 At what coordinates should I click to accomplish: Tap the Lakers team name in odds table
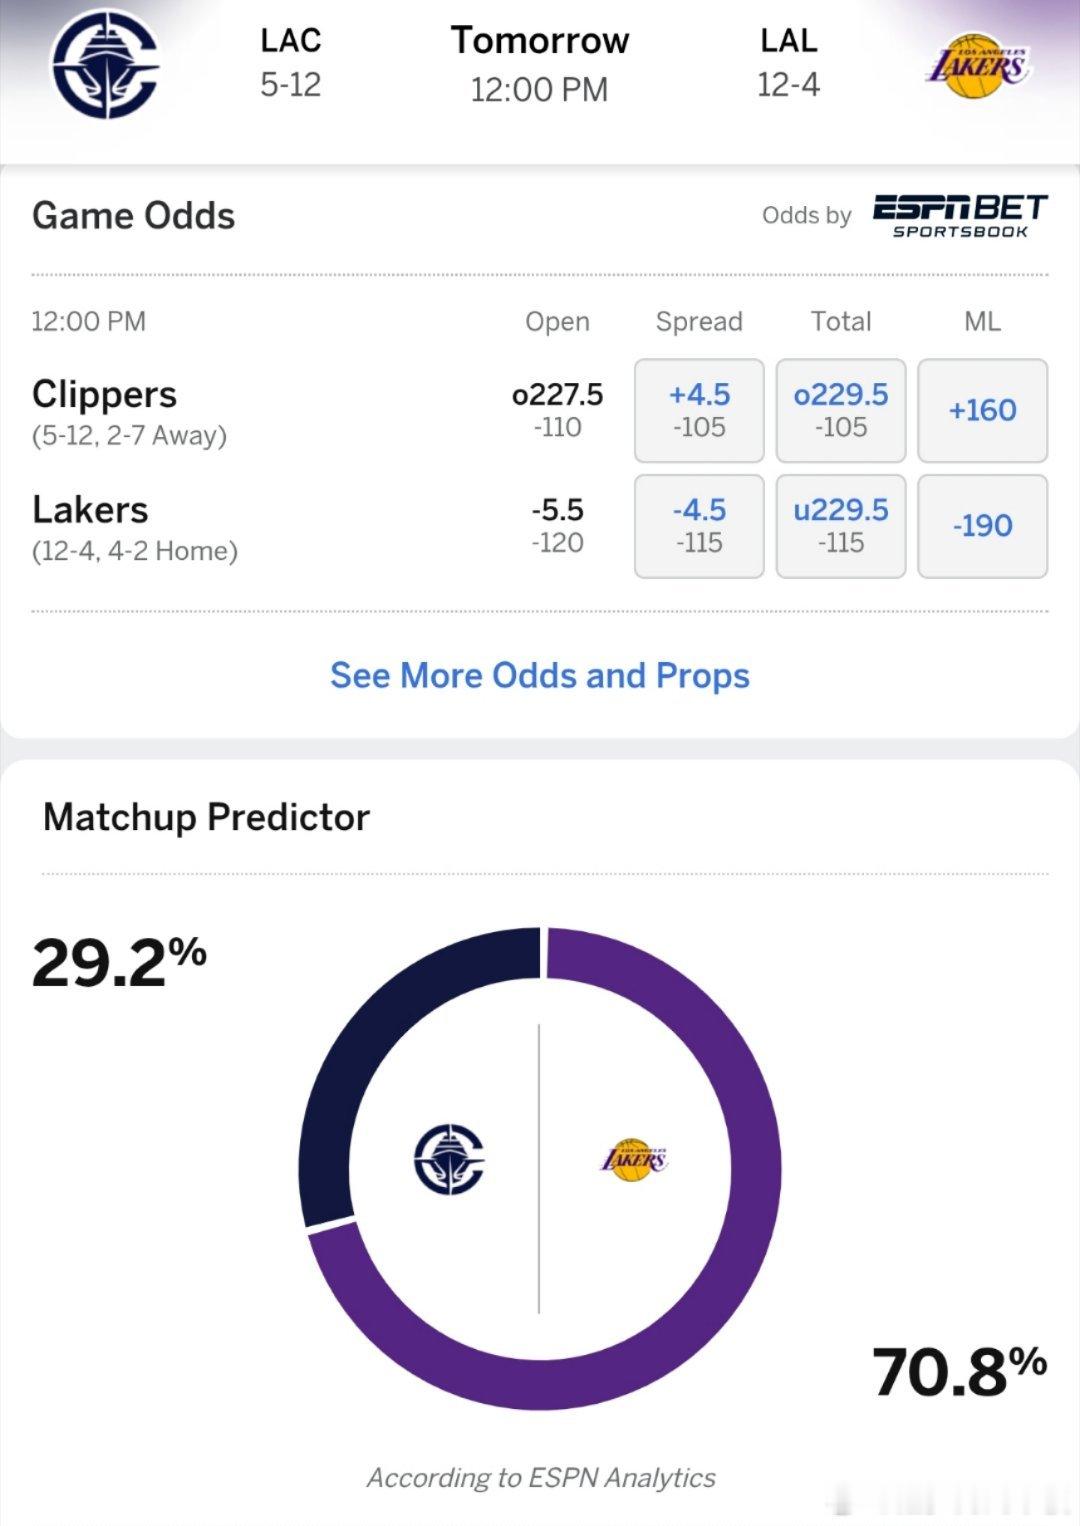[x=90, y=510]
